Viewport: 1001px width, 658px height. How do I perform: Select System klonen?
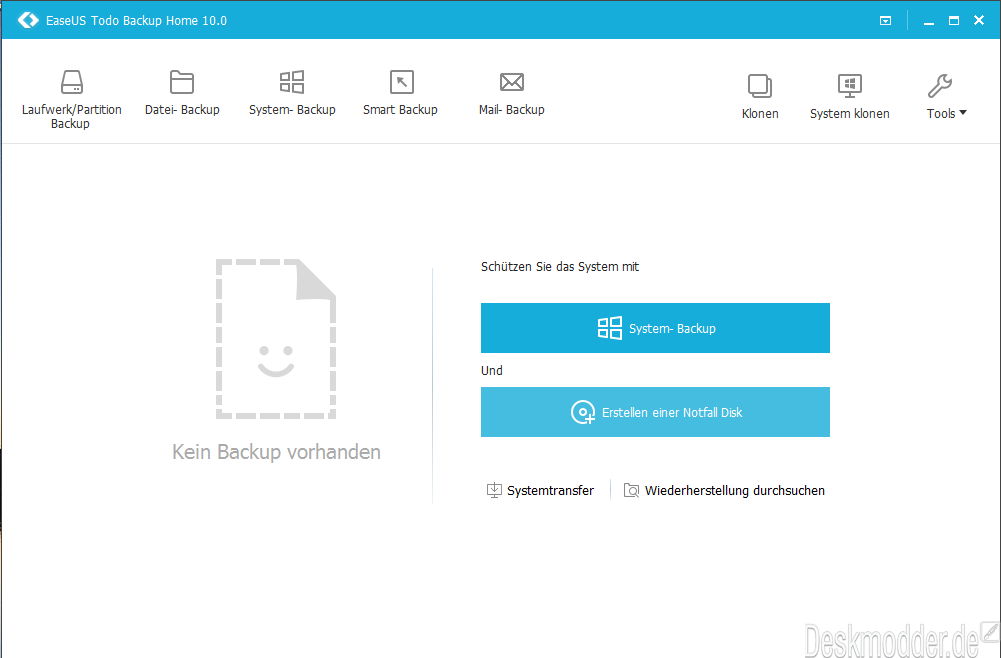coord(849,96)
